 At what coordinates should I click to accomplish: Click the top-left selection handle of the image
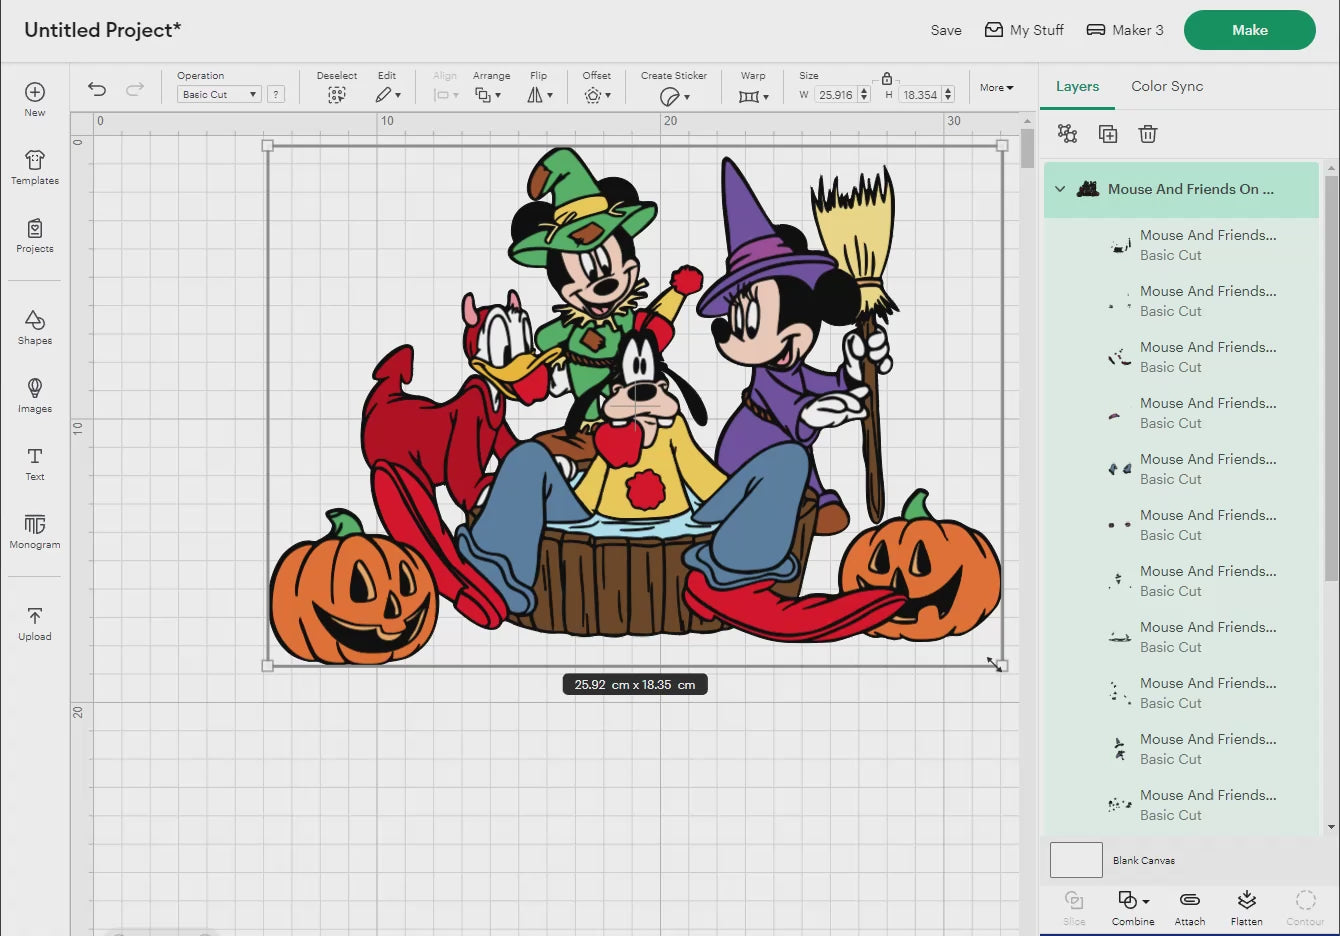coord(267,146)
